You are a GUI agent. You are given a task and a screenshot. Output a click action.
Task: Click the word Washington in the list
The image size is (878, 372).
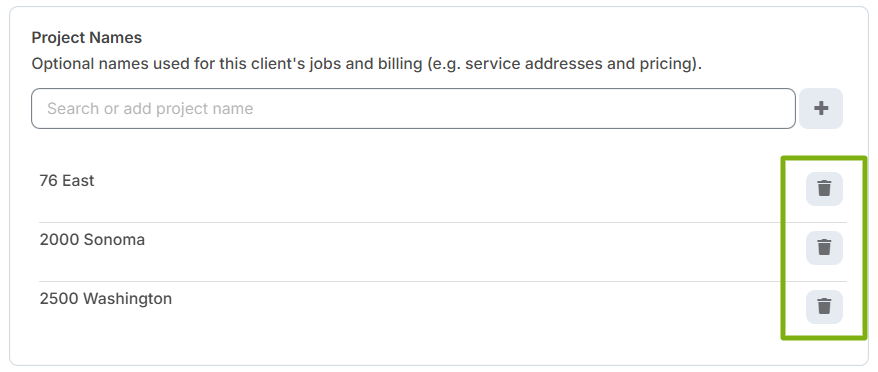128,298
